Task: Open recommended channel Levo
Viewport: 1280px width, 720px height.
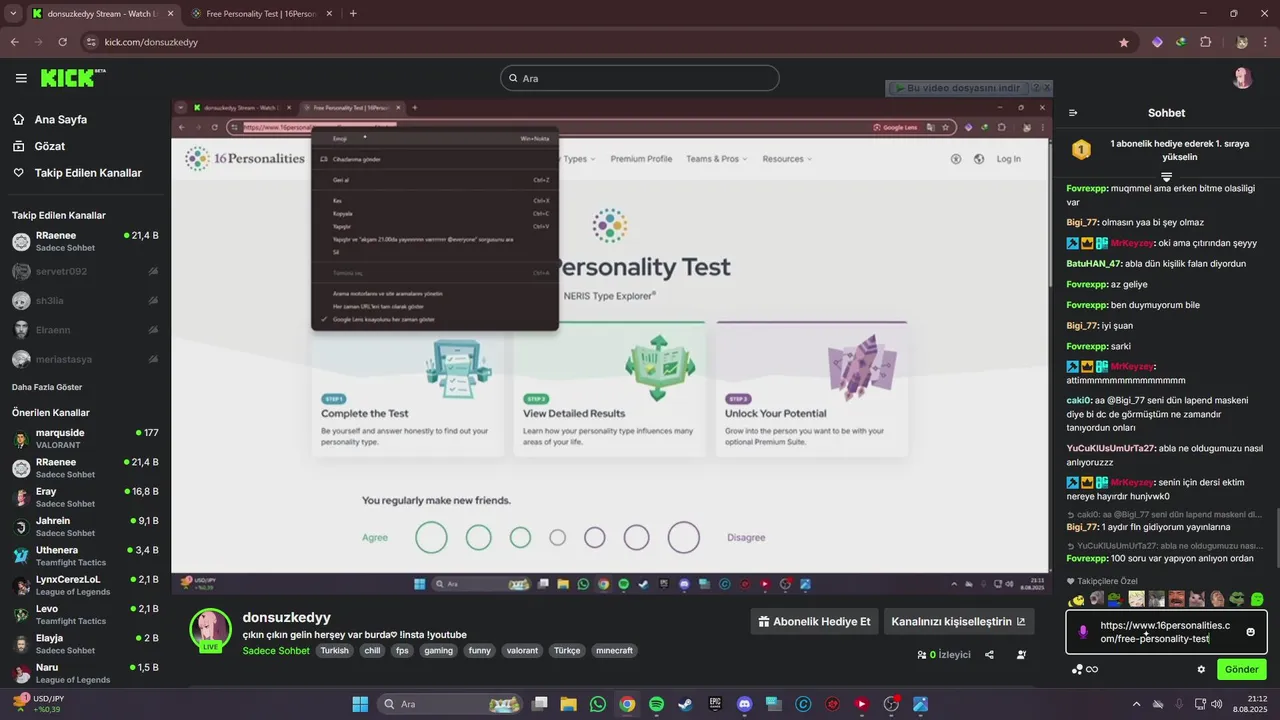Action: click(x=85, y=614)
